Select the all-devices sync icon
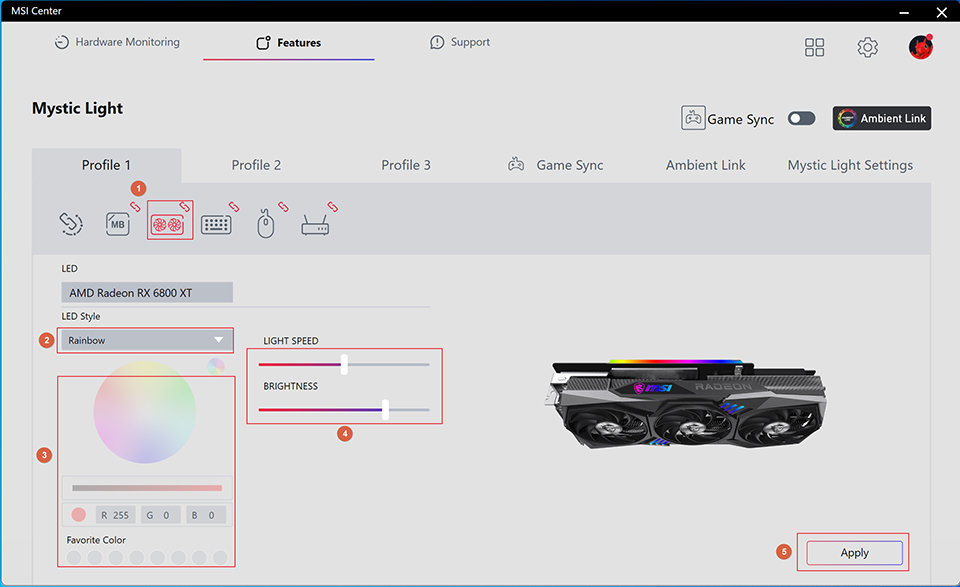This screenshot has width=960, height=587. 71,223
